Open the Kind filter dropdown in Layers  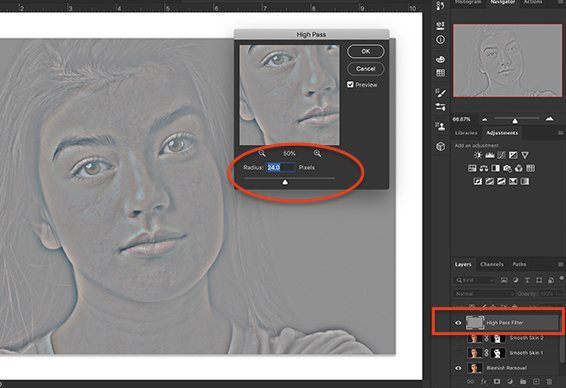[474, 280]
